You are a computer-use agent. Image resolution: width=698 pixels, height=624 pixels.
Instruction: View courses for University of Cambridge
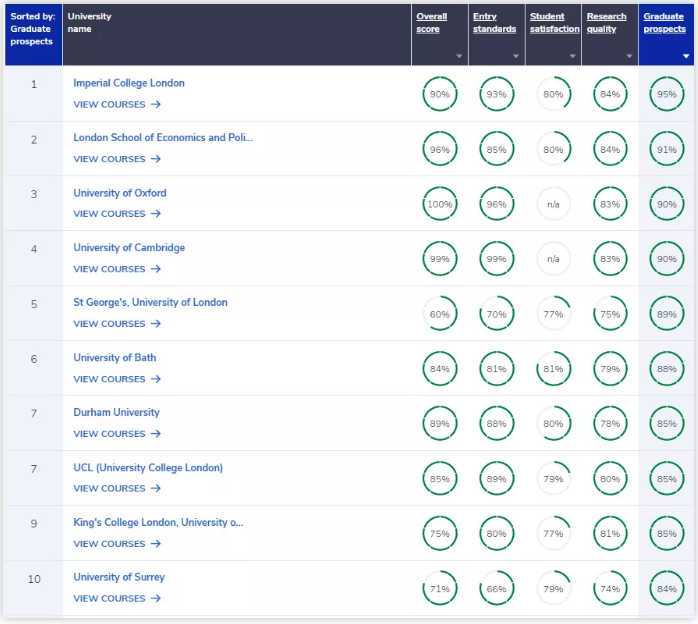click(x=117, y=269)
